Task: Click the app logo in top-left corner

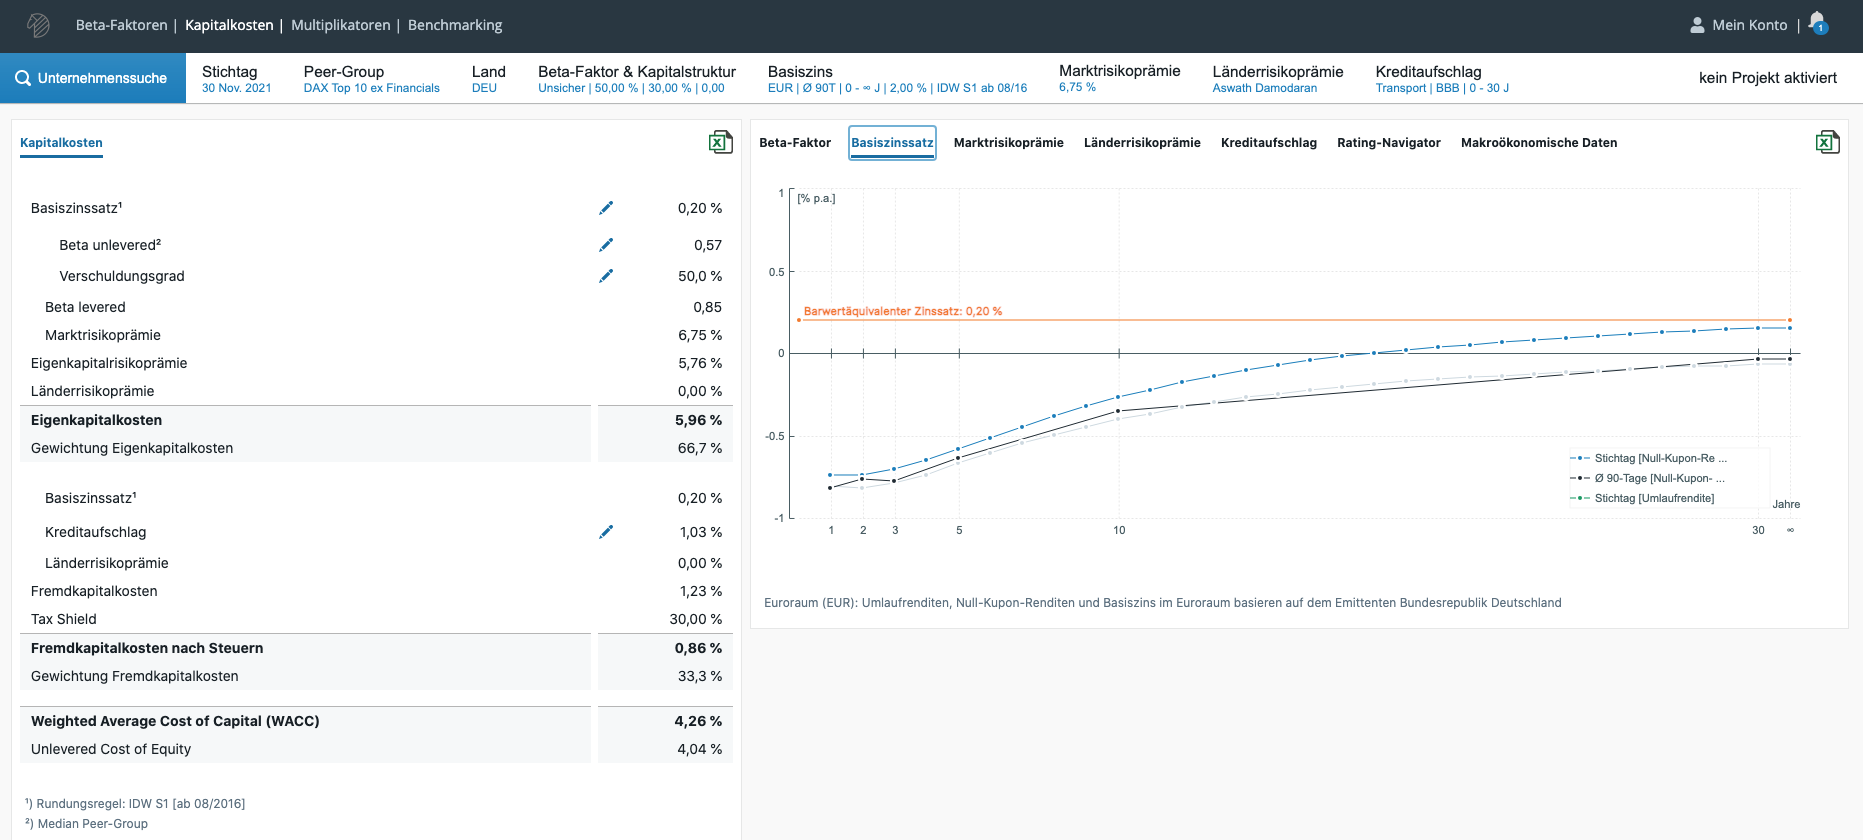Action: point(38,25)
